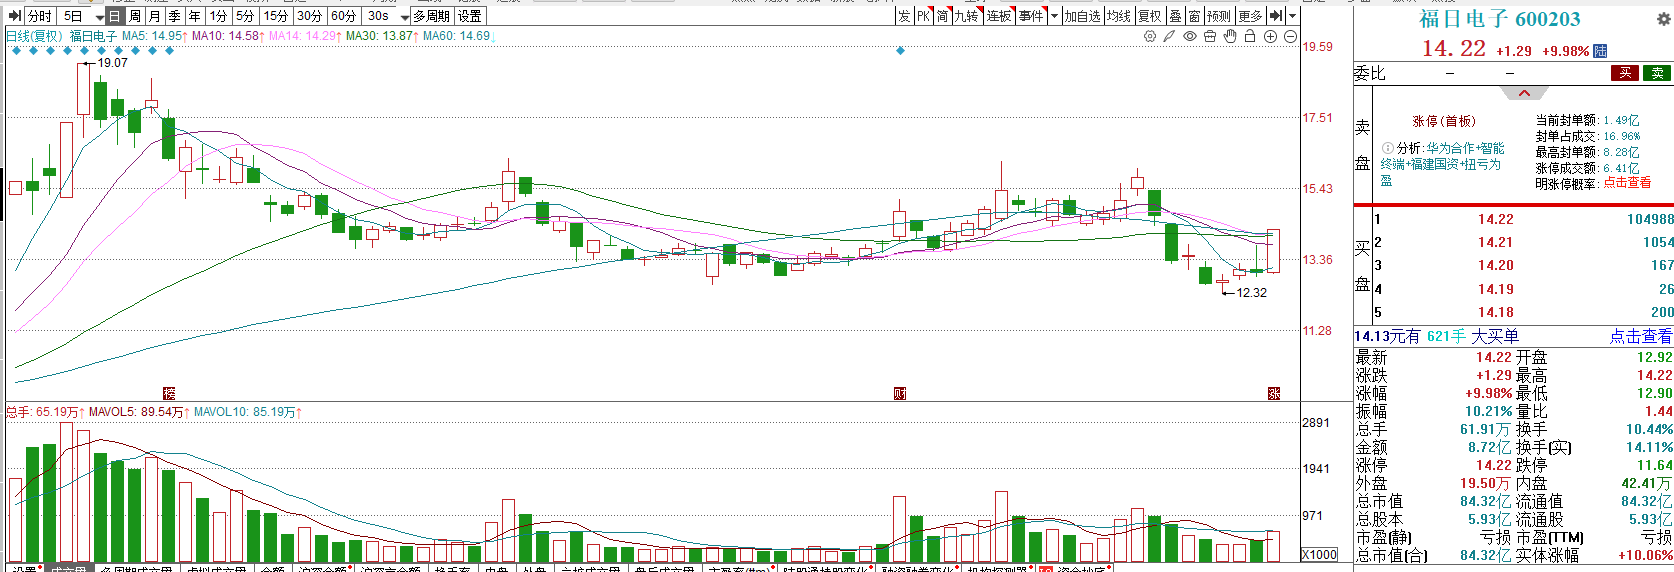Click the 多周期 multi-period button
The image size is (1674, 572).
coord(432,16)
